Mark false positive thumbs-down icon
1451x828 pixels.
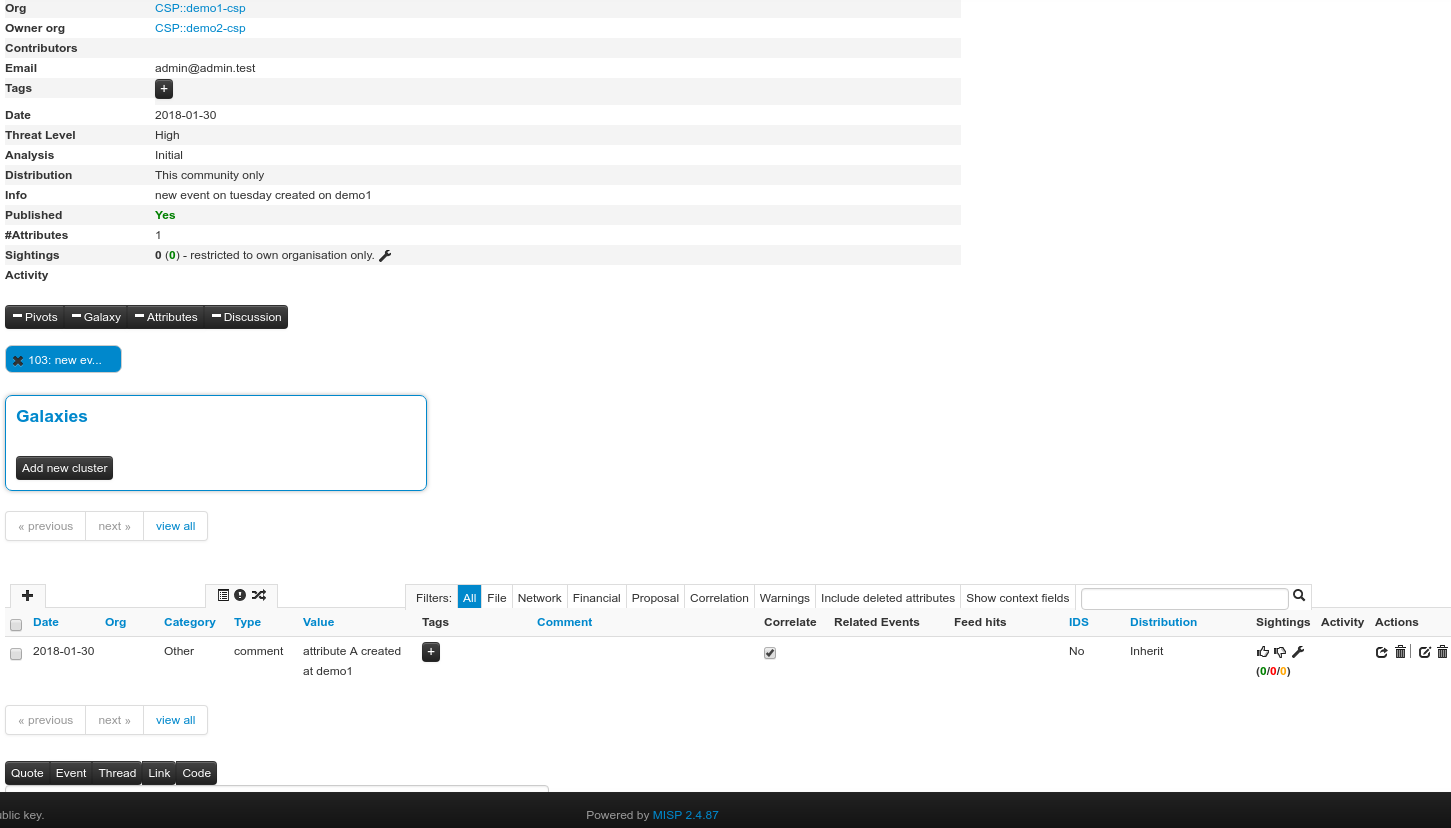coord(1280,652)
